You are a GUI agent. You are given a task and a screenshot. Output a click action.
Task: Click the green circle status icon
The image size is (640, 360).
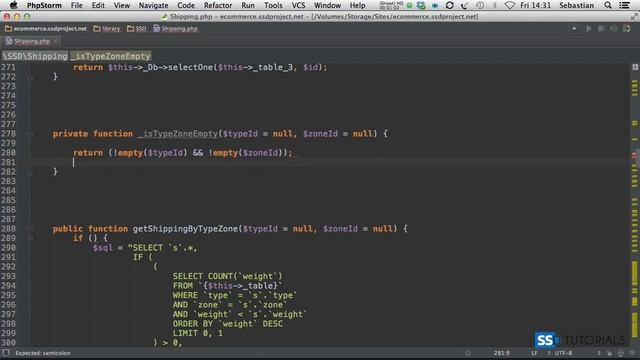coord(409,5)
